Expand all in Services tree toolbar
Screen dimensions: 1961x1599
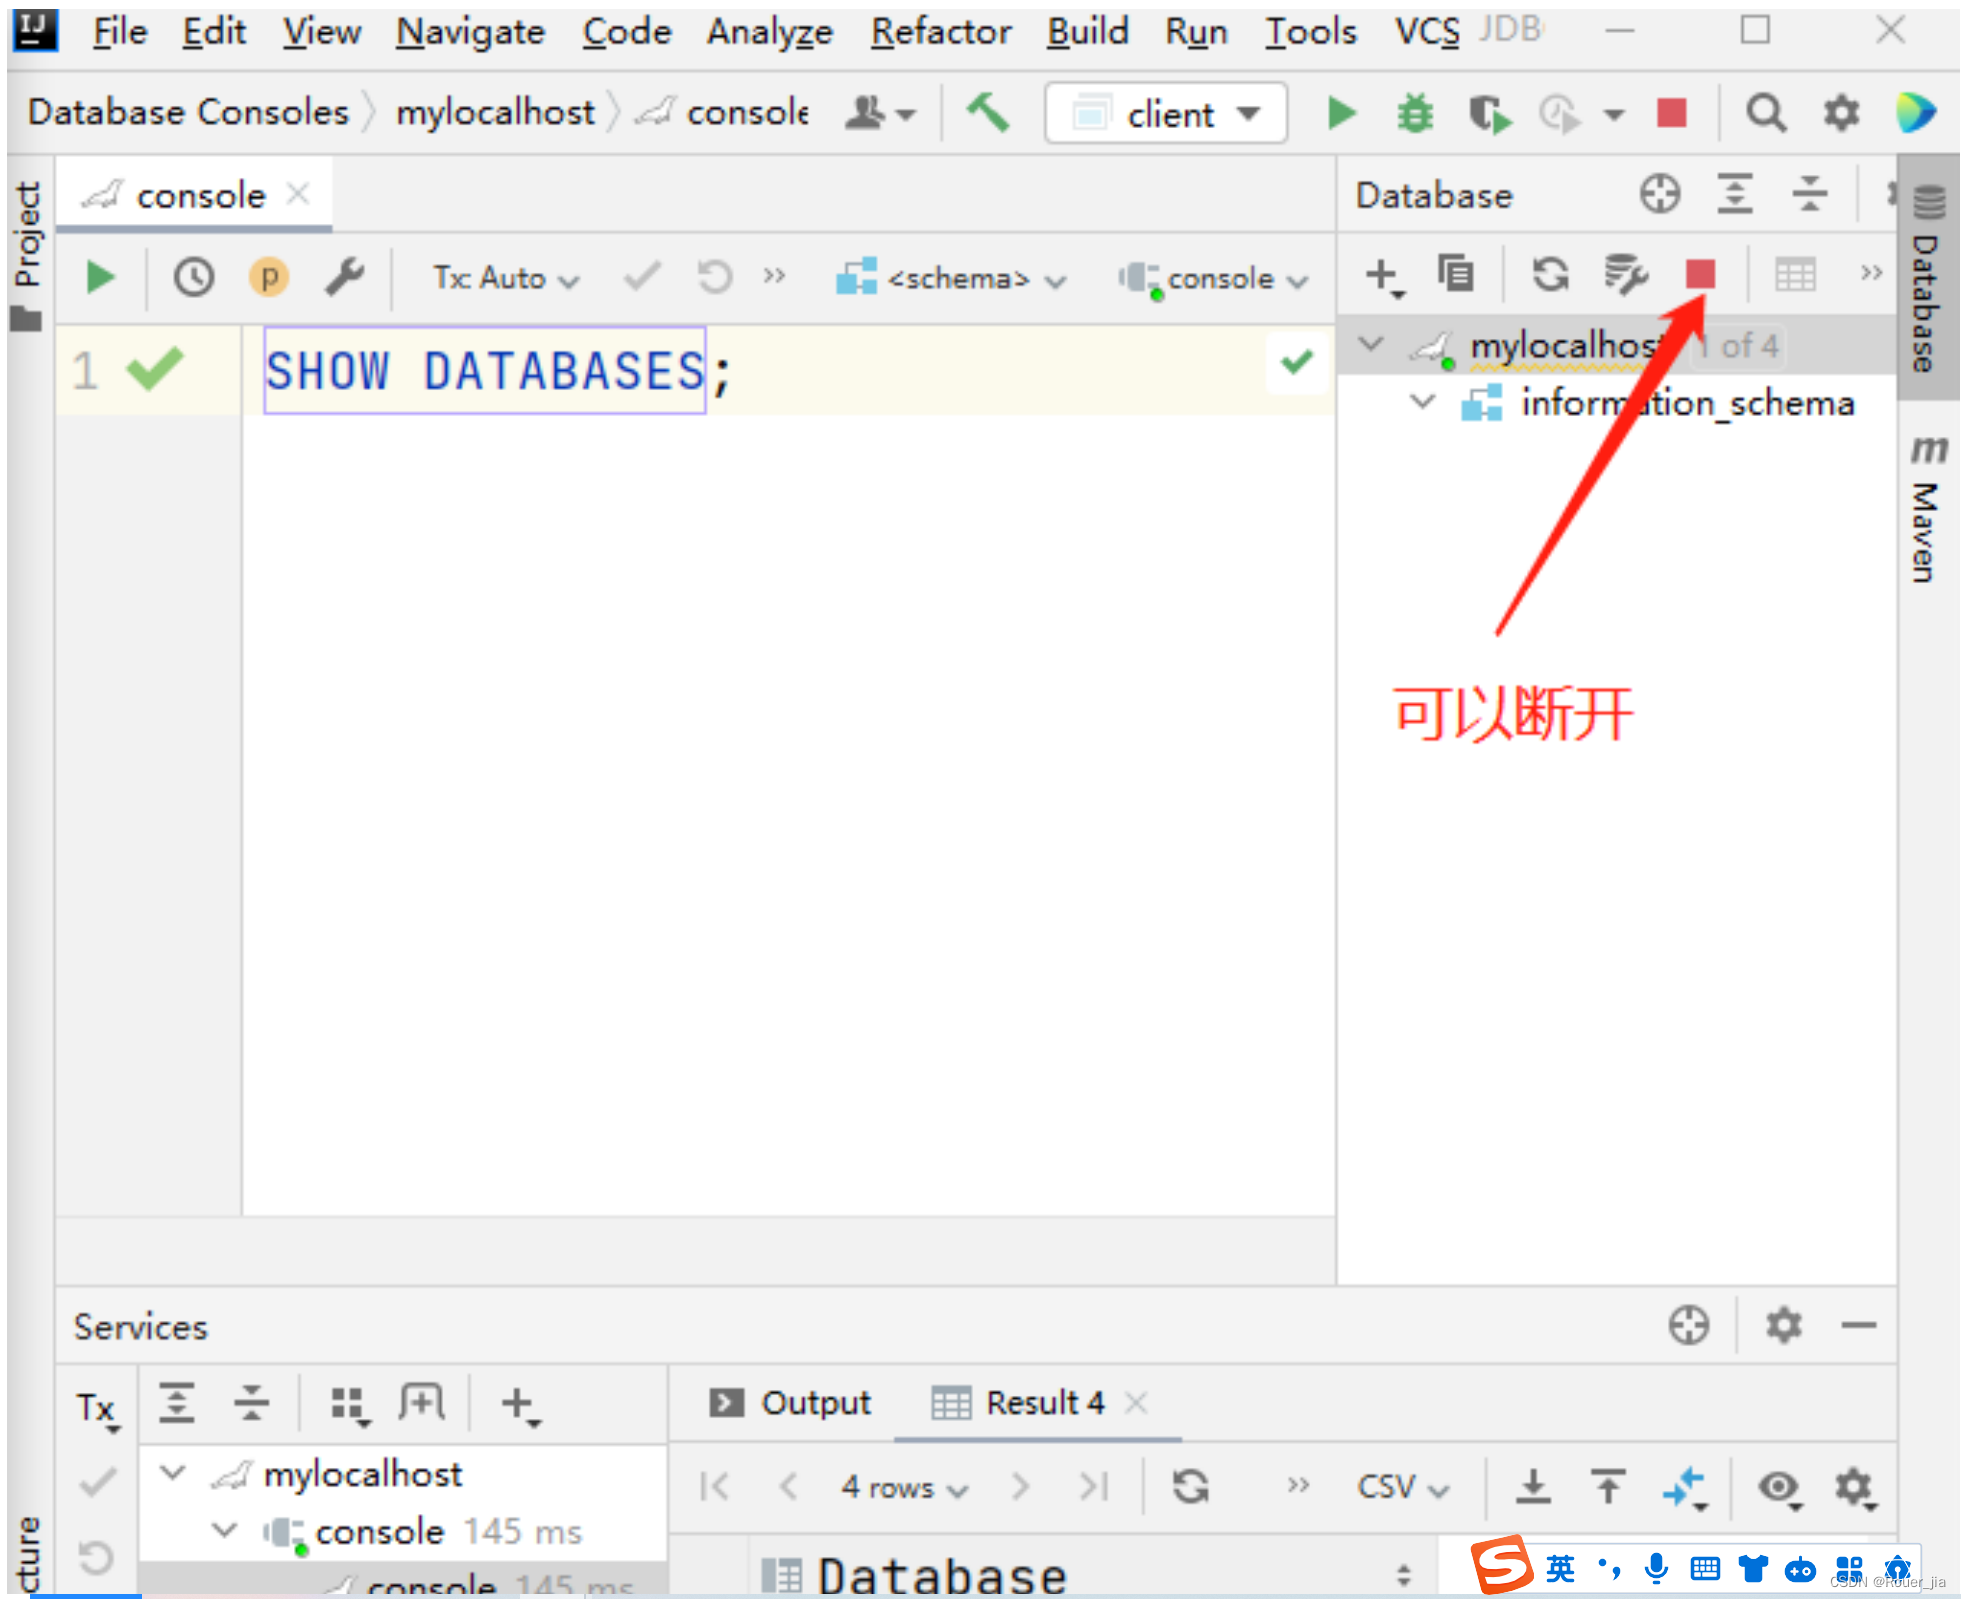click(x=177, y=1402)
